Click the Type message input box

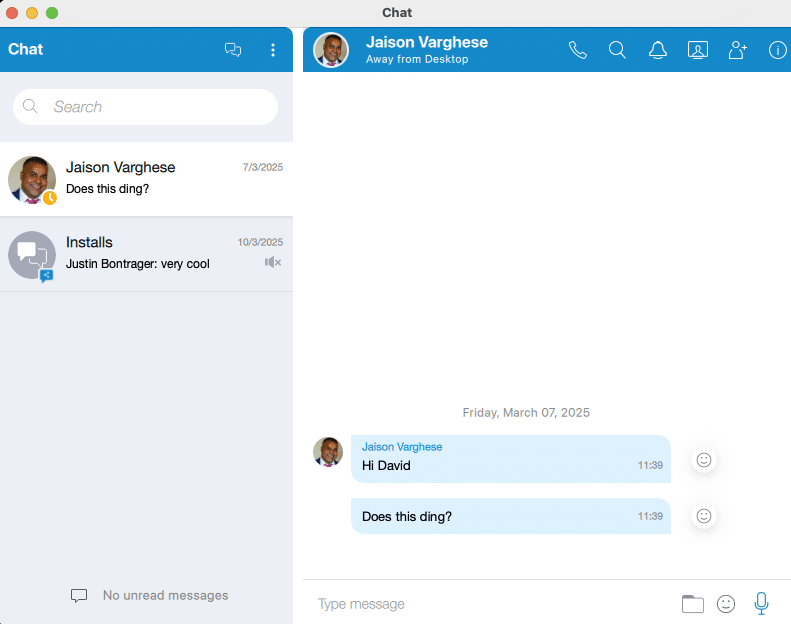(492, 604)
